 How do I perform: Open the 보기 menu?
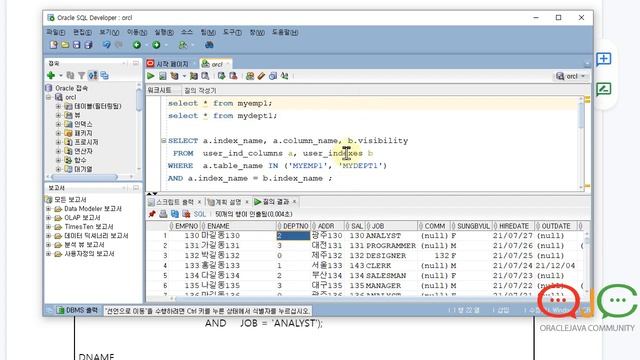(109, 32)
